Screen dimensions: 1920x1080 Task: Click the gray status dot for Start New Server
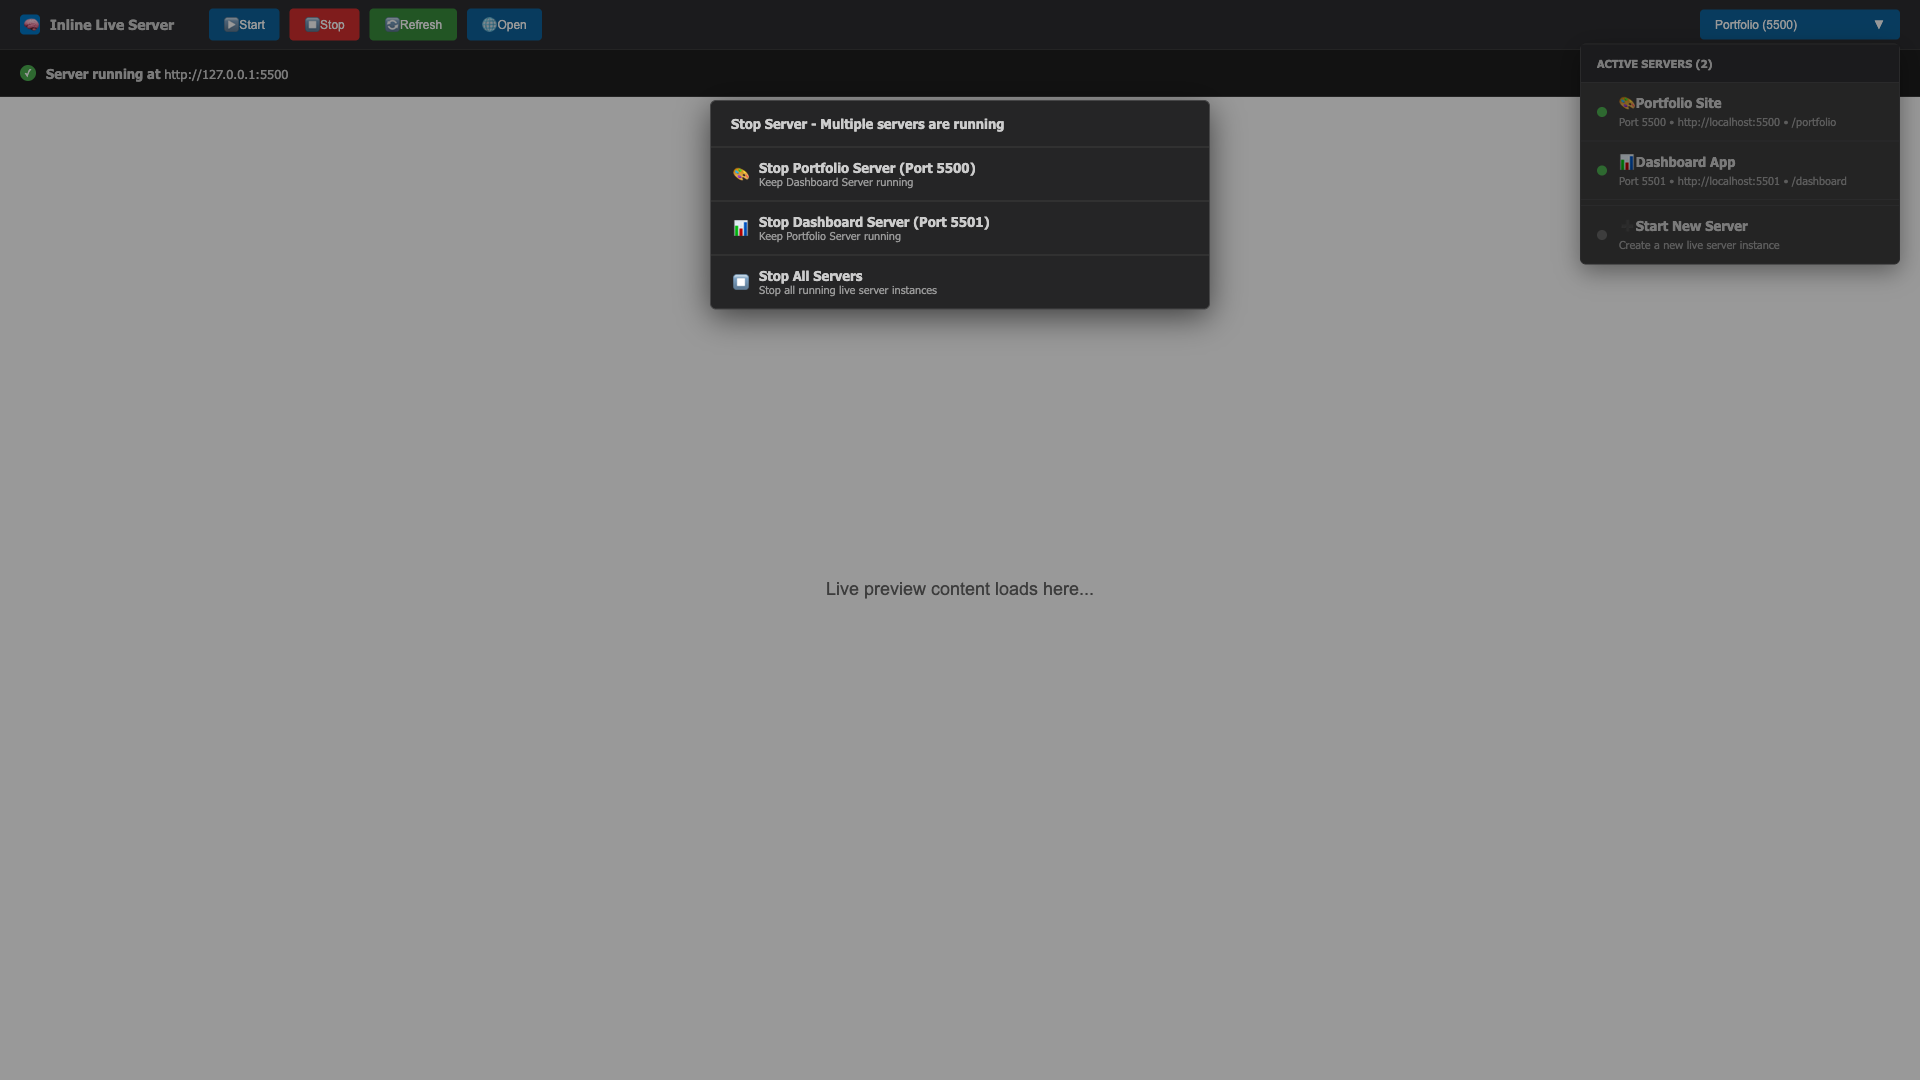point(1602,235)
